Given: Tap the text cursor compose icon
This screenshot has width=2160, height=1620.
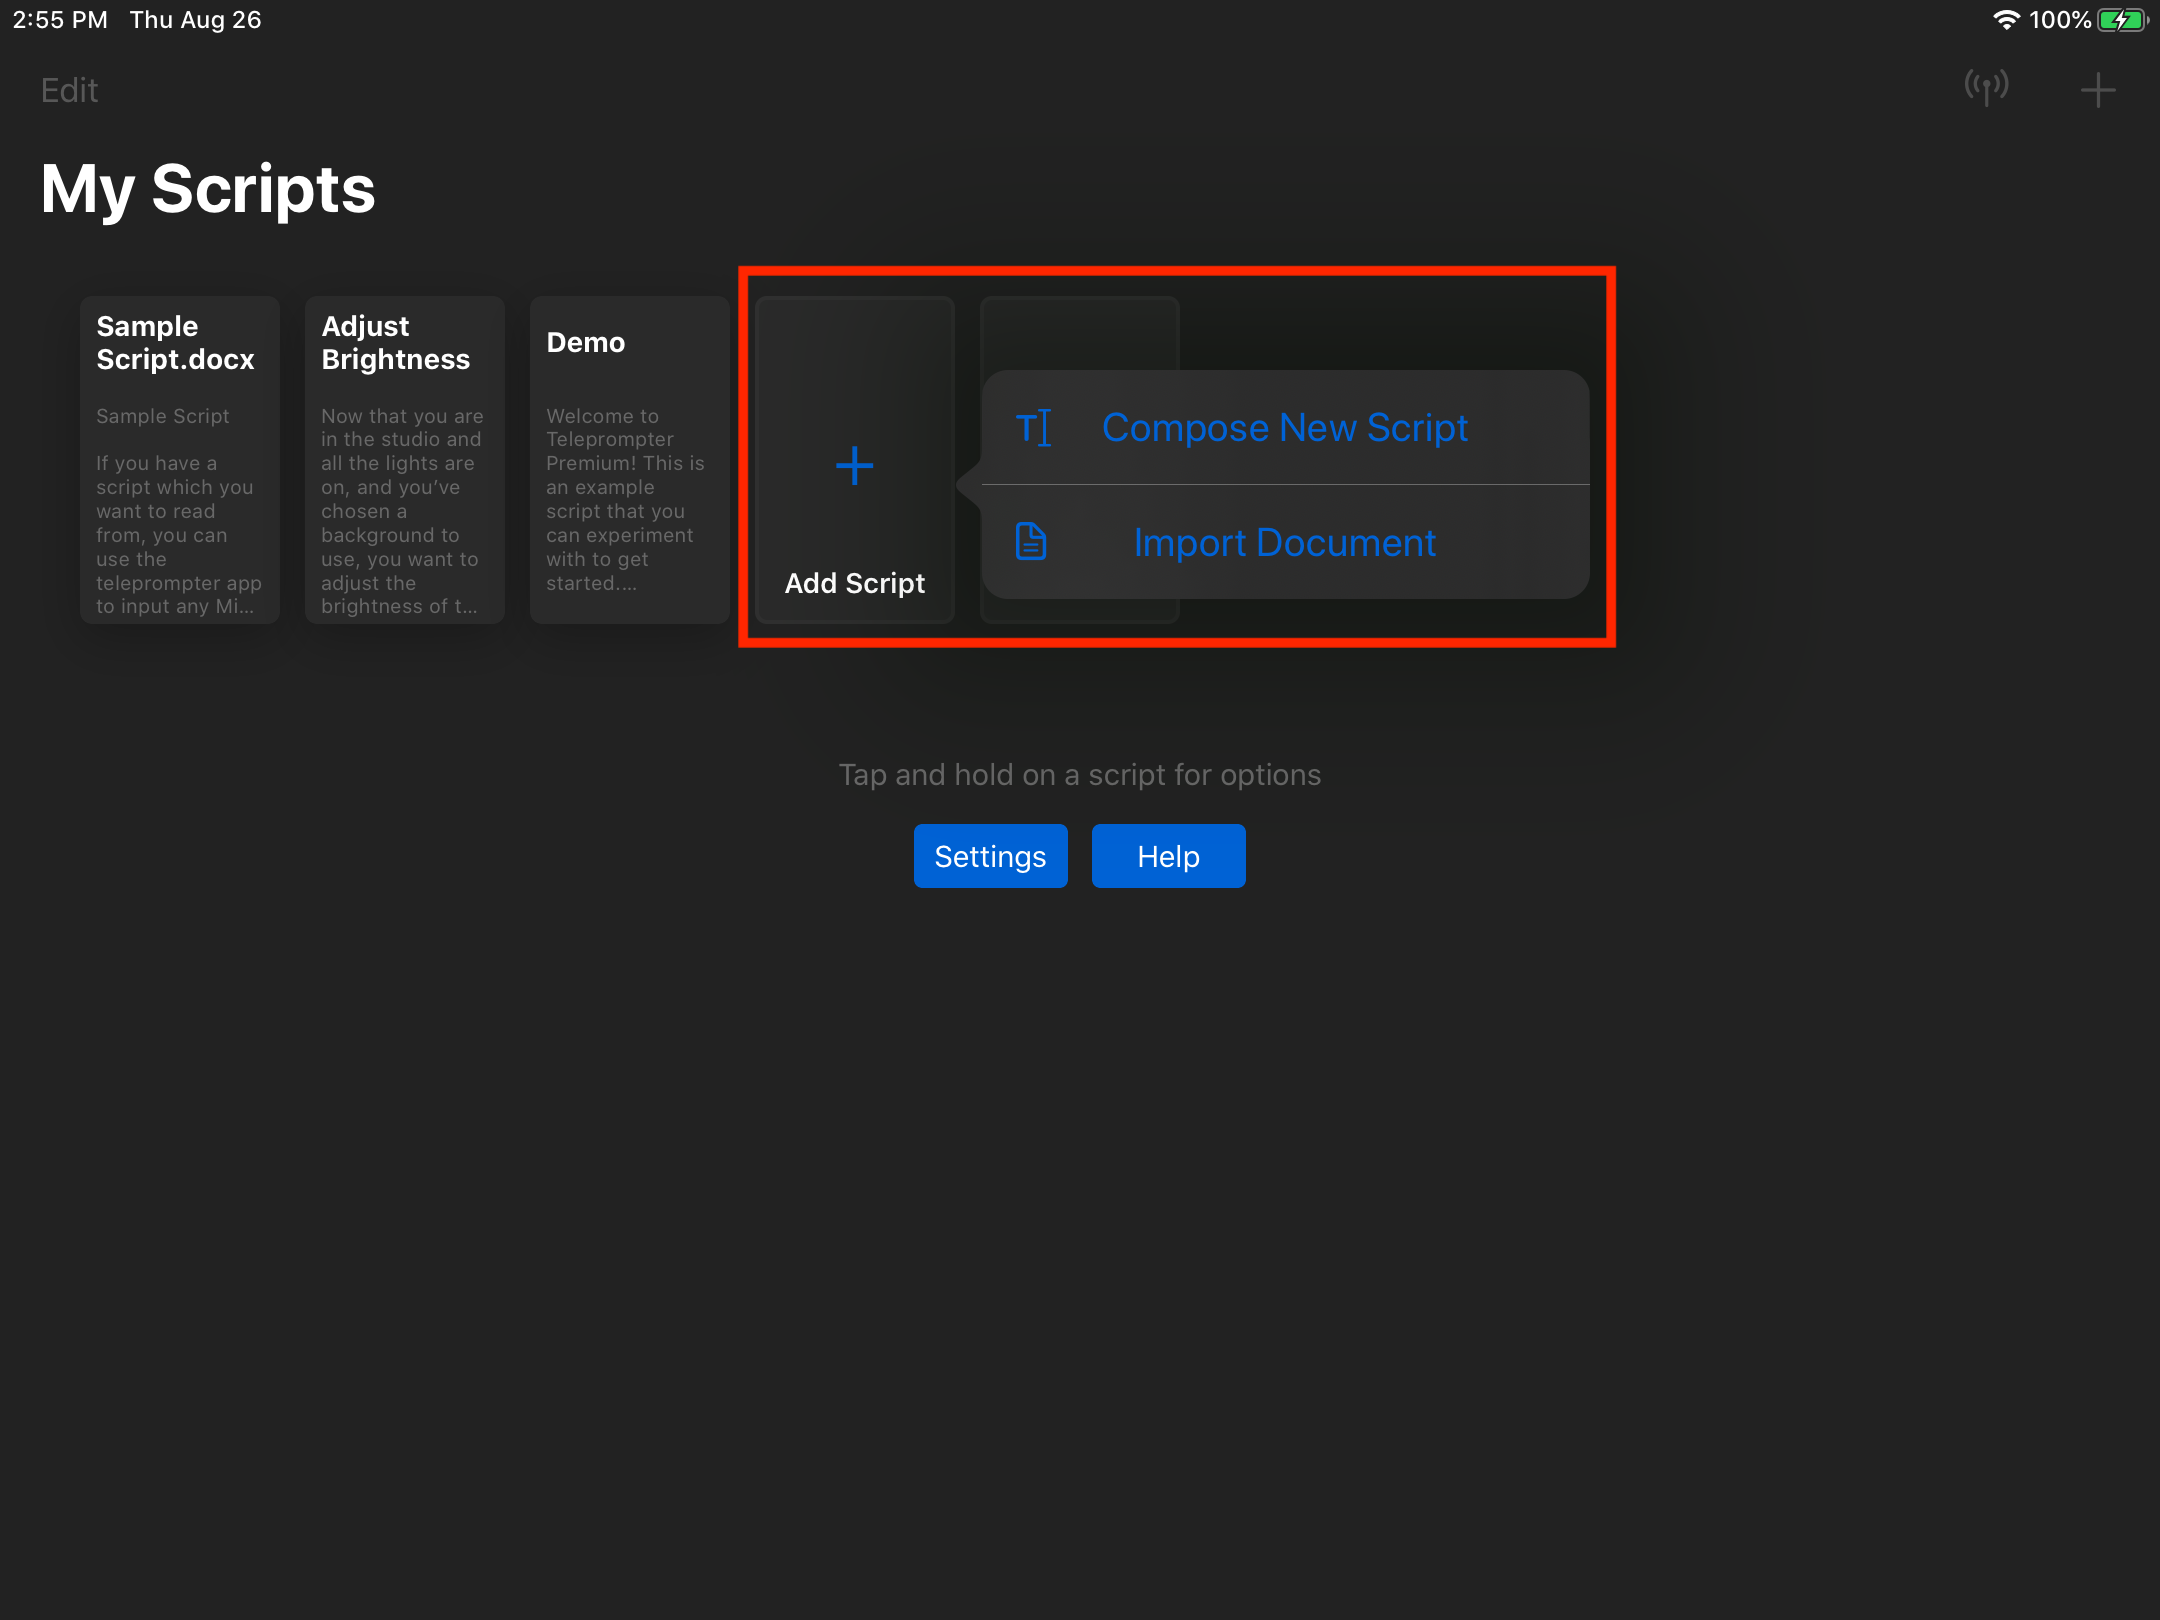Looking at the screenshot, I should point(1033,428).
